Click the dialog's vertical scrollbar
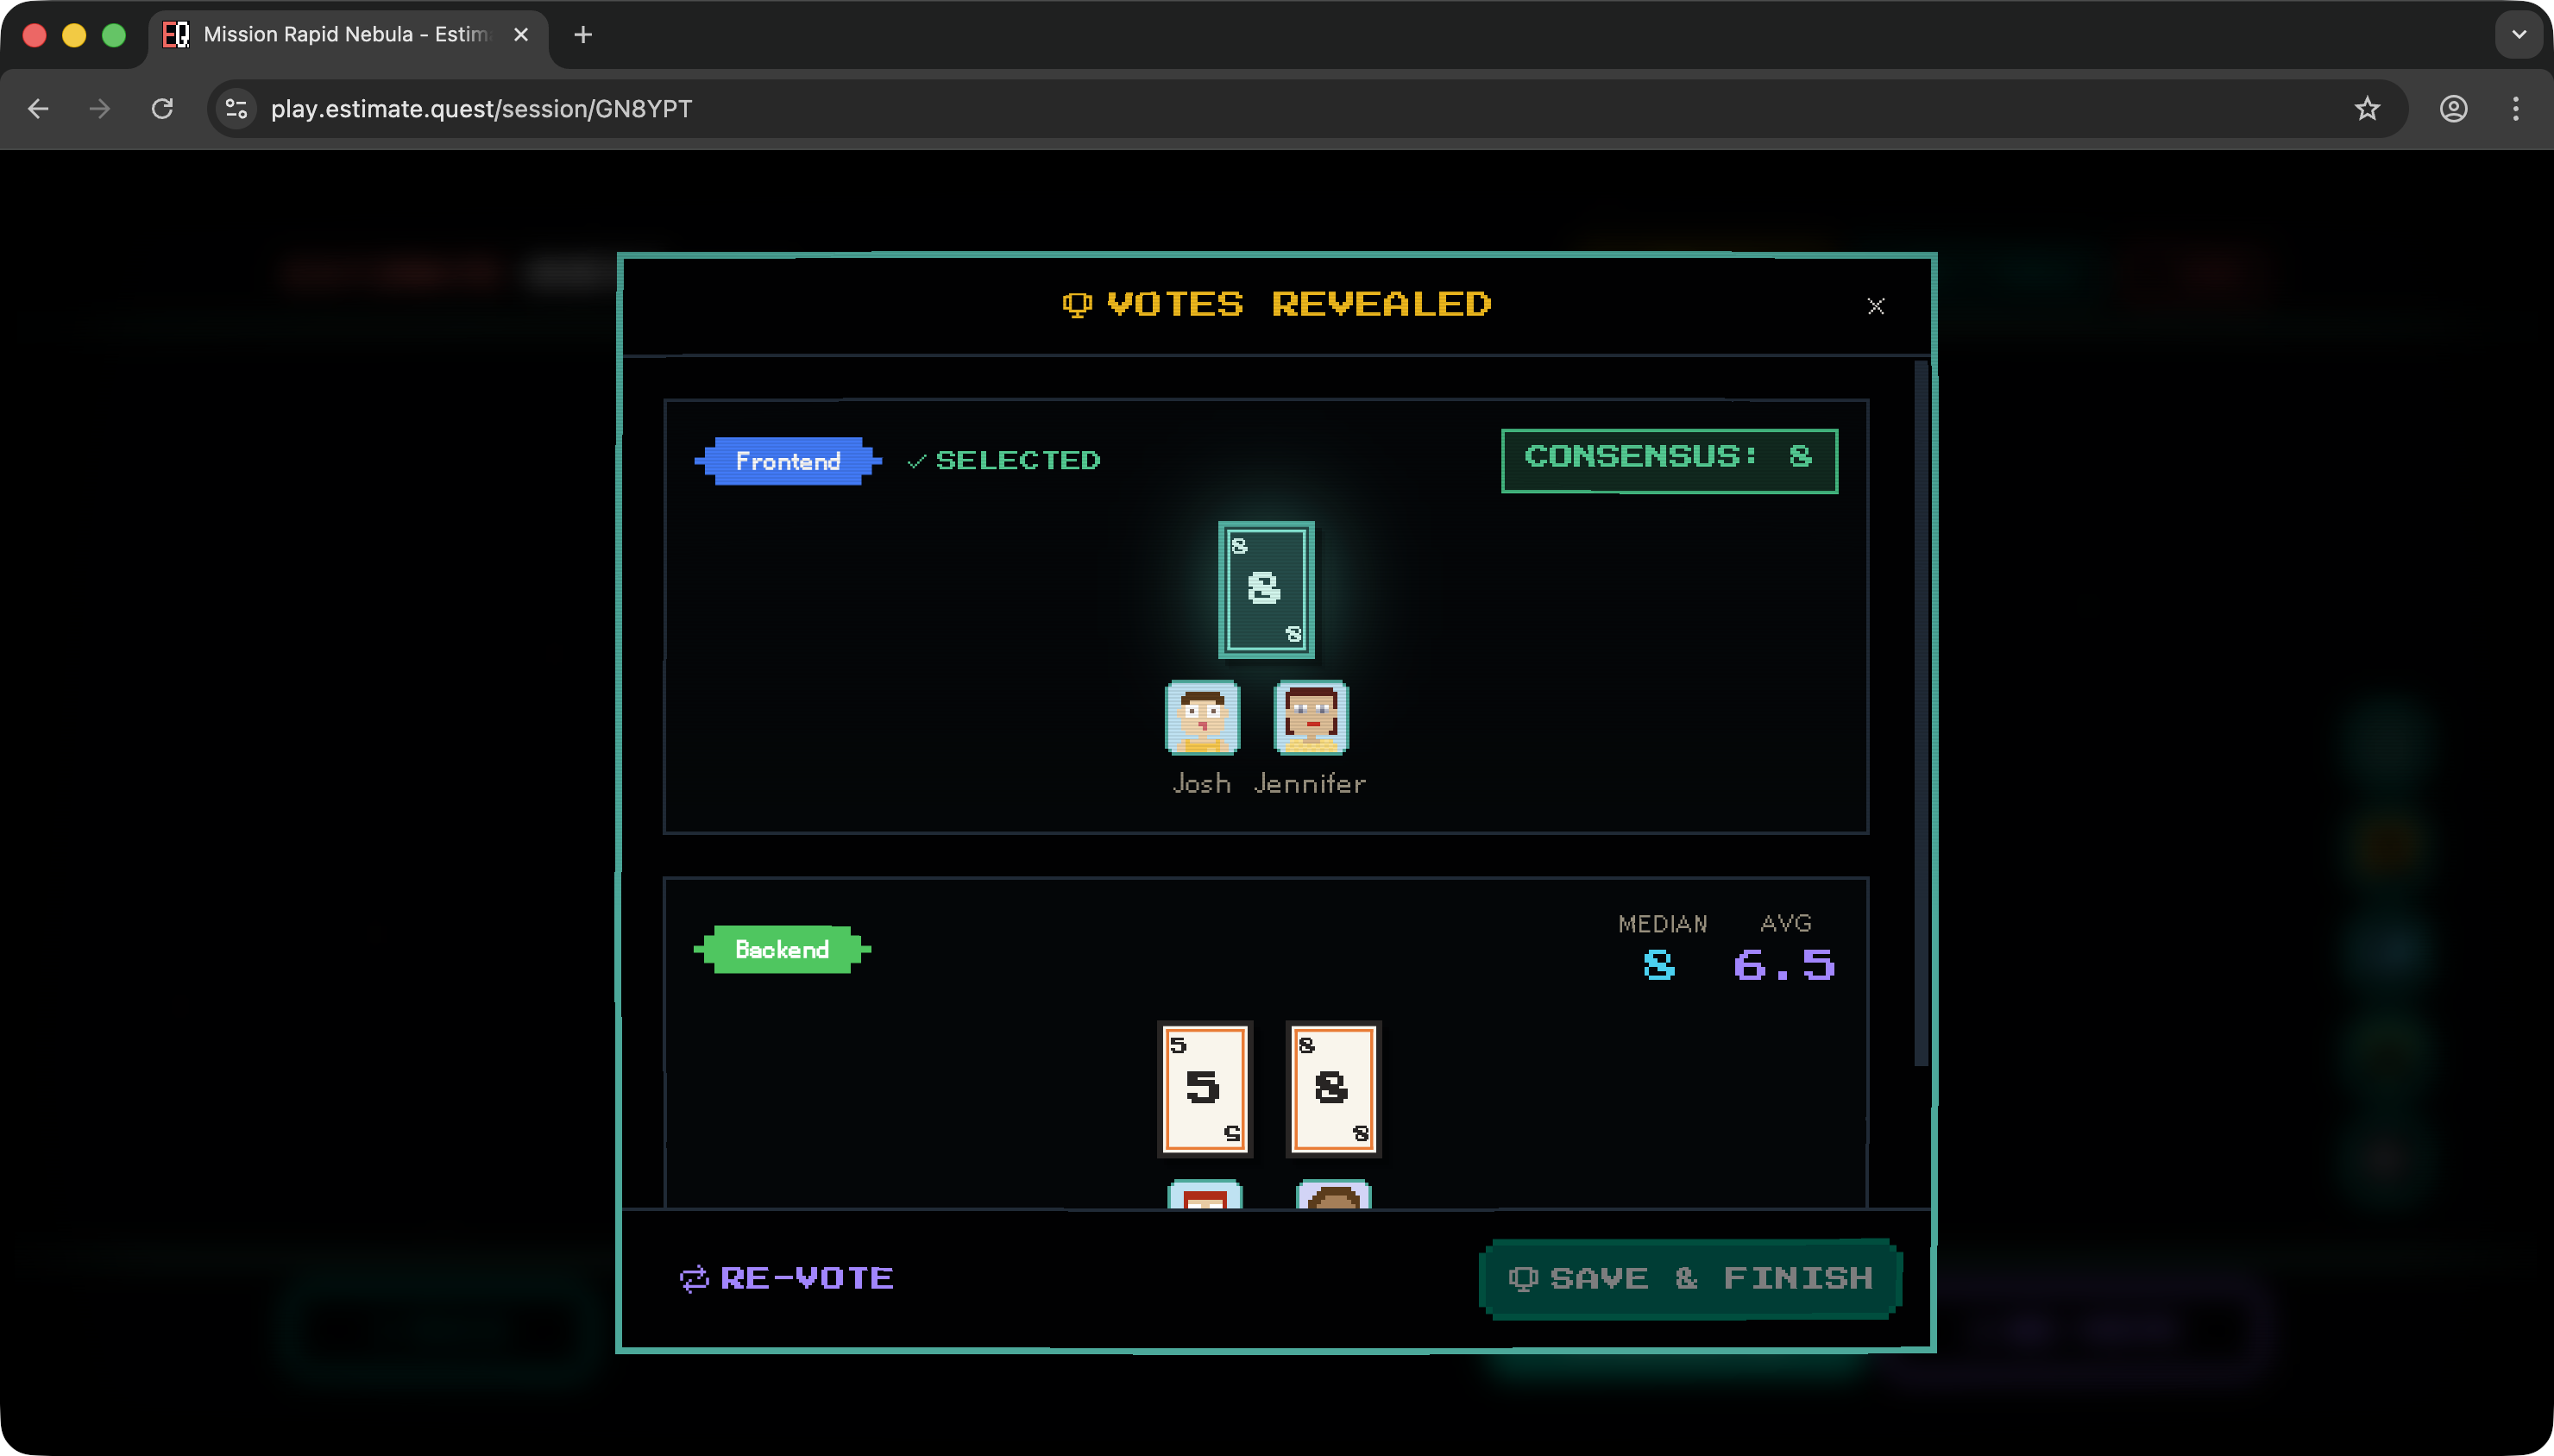 [x=1920, y=712]
